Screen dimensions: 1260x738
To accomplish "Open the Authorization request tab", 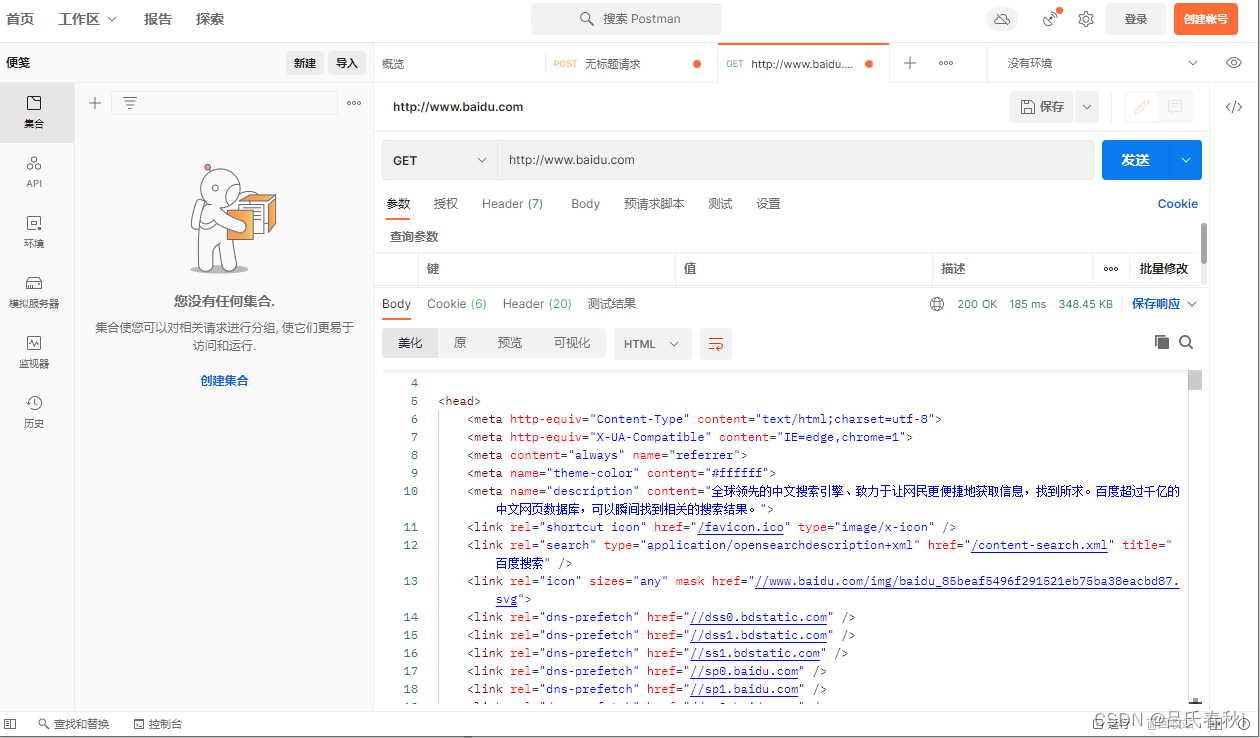I will (x=446, y=204).
